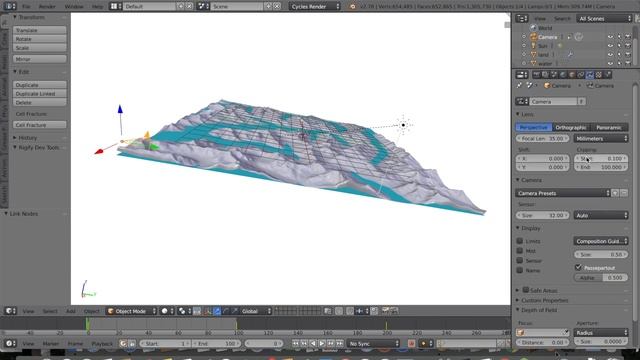
Task: Toggle the Mist checkbox under Display
Action: coord(520,251)
